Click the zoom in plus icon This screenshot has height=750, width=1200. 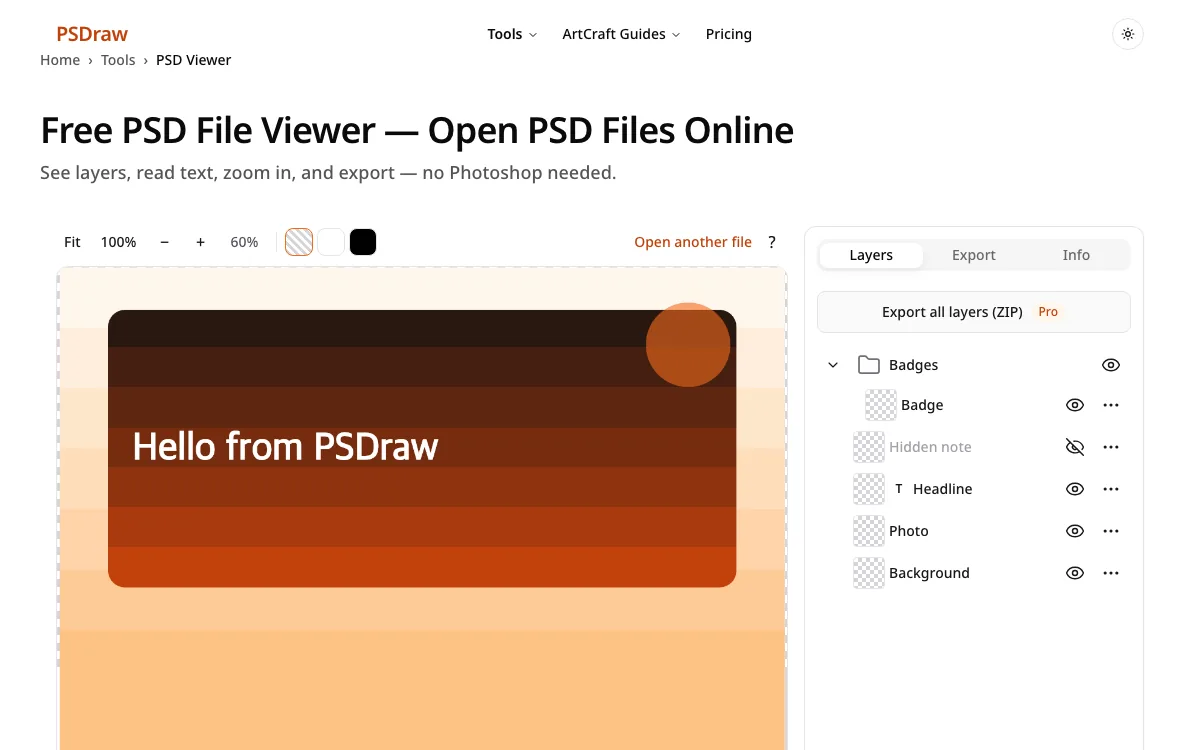[200, 242]
